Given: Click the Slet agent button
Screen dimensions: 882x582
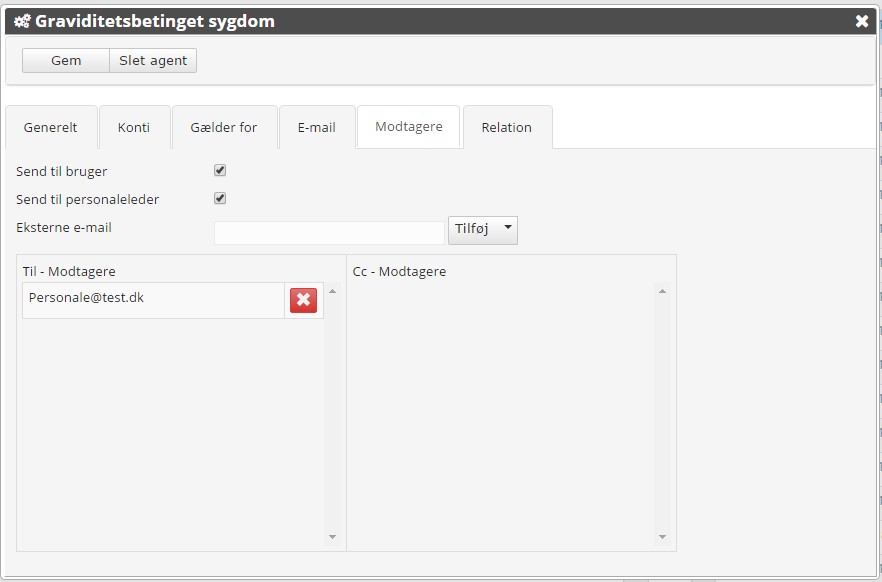Looking at the screenshot, I should click(152, 60).
